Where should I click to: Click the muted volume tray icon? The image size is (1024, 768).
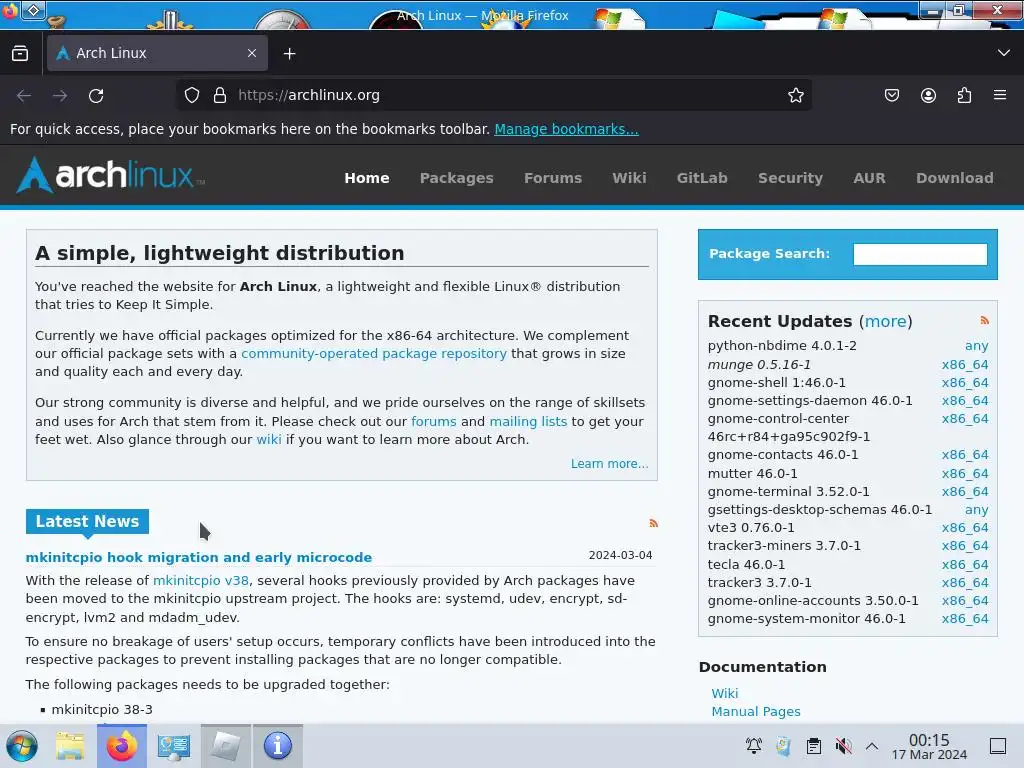(x=844, y=746)
